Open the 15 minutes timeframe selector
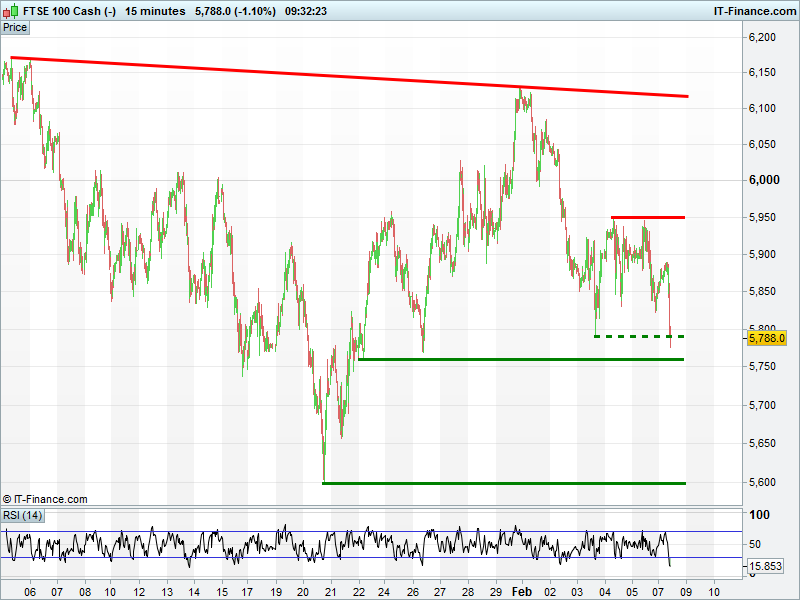The height and width of the screenshot is (600, 800). tap(155, 11)
